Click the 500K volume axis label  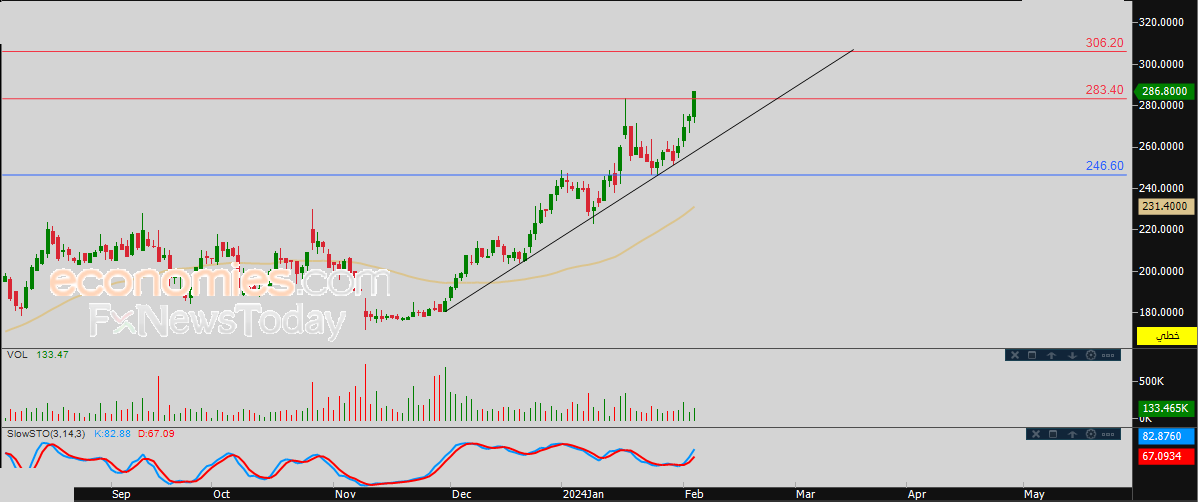pos(1153,380)
